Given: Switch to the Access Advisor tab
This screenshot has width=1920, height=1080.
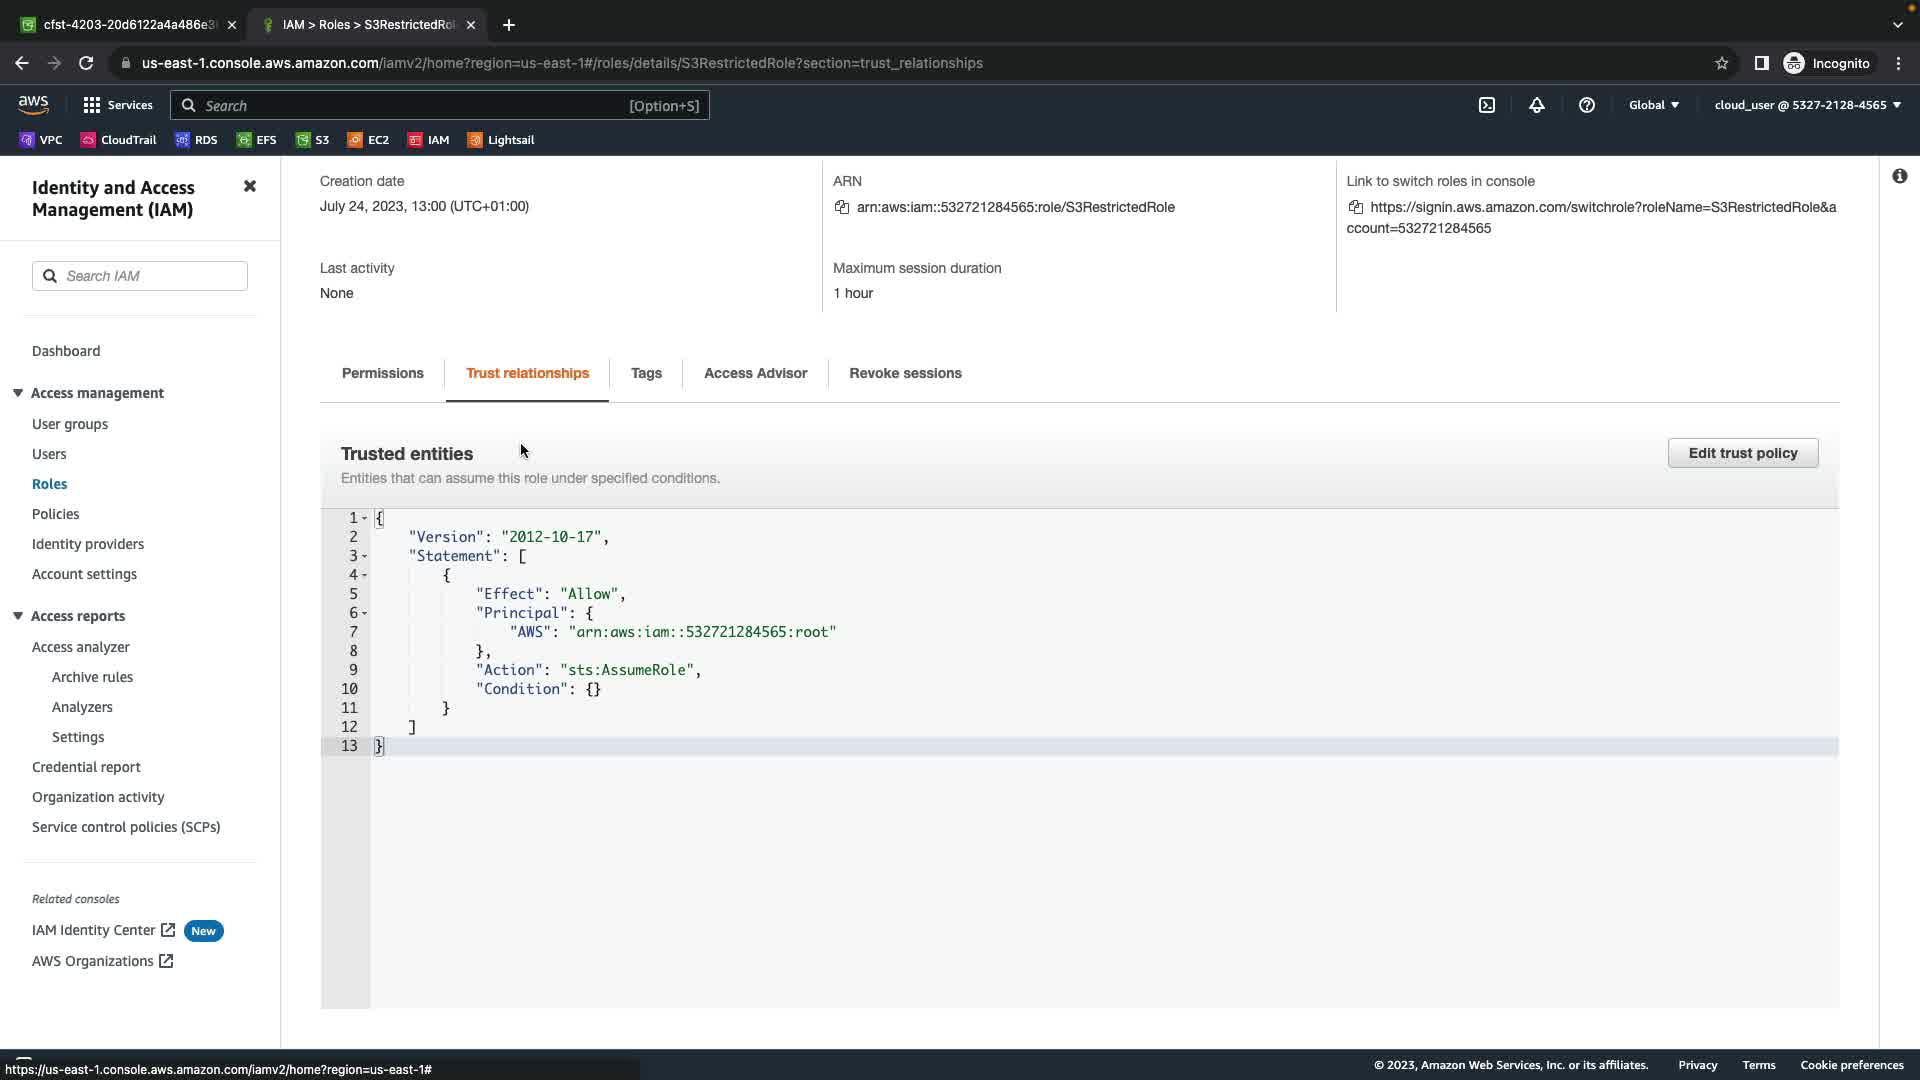Looking at the screenshot, I should (x=755, y=373).
